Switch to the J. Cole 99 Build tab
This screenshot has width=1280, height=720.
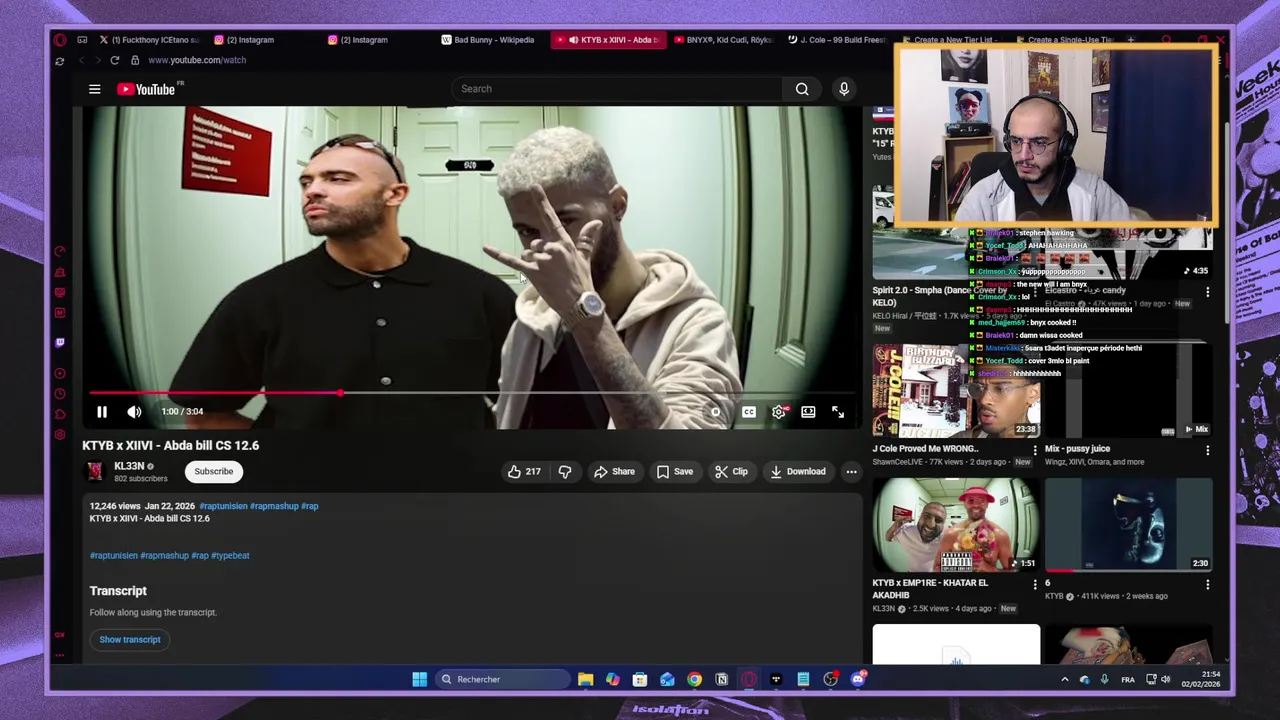point(836,40)
